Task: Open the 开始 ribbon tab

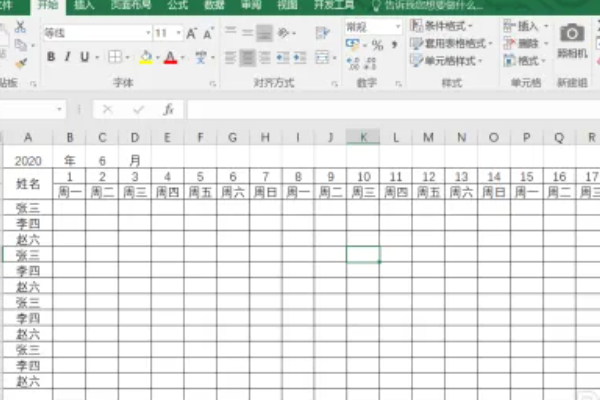Action: 48,5
